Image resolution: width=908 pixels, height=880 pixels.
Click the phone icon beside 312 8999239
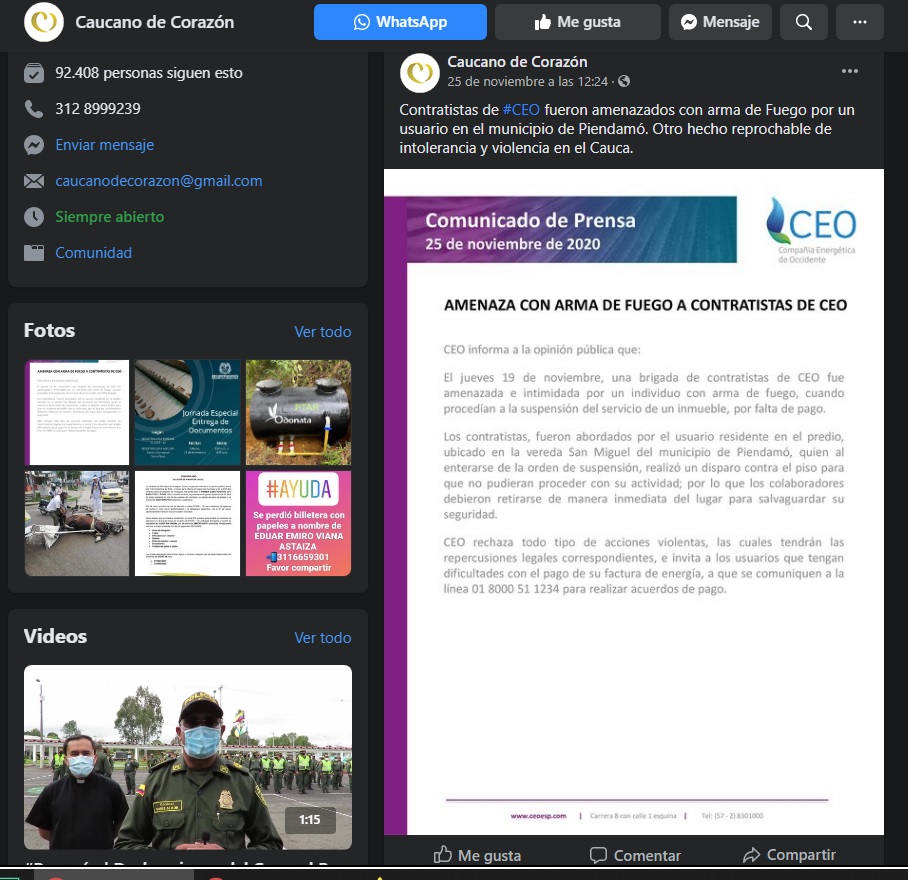(34, 109)
